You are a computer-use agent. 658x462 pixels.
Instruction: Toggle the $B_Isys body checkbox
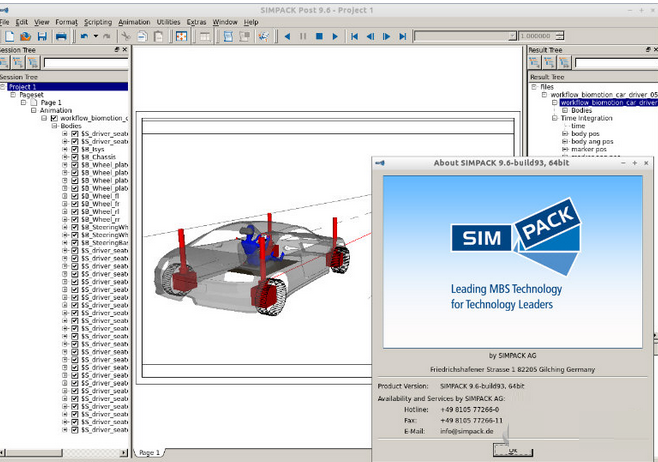[x=75, y=149]
